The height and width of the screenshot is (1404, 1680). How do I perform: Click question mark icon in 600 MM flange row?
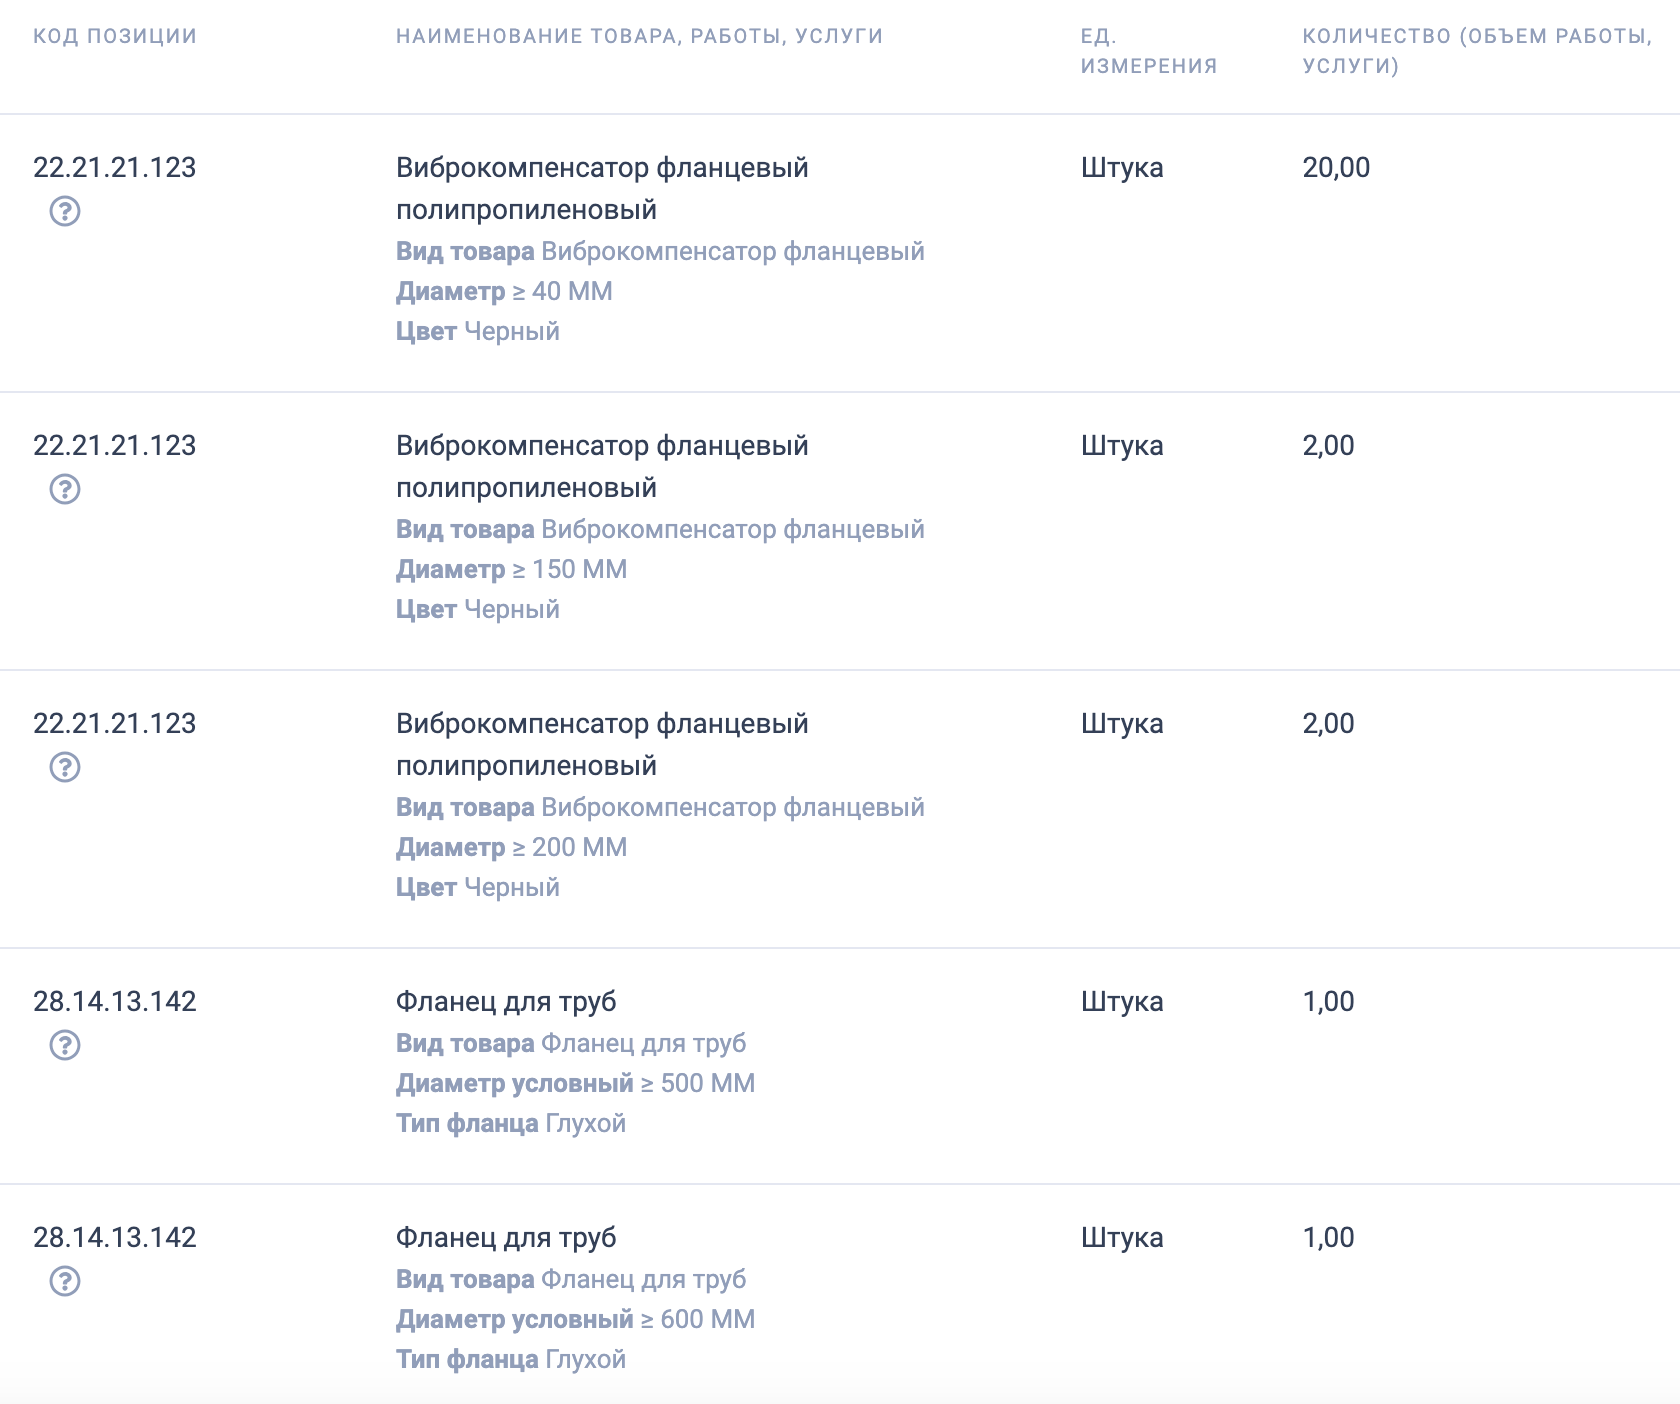point(65,1281)
